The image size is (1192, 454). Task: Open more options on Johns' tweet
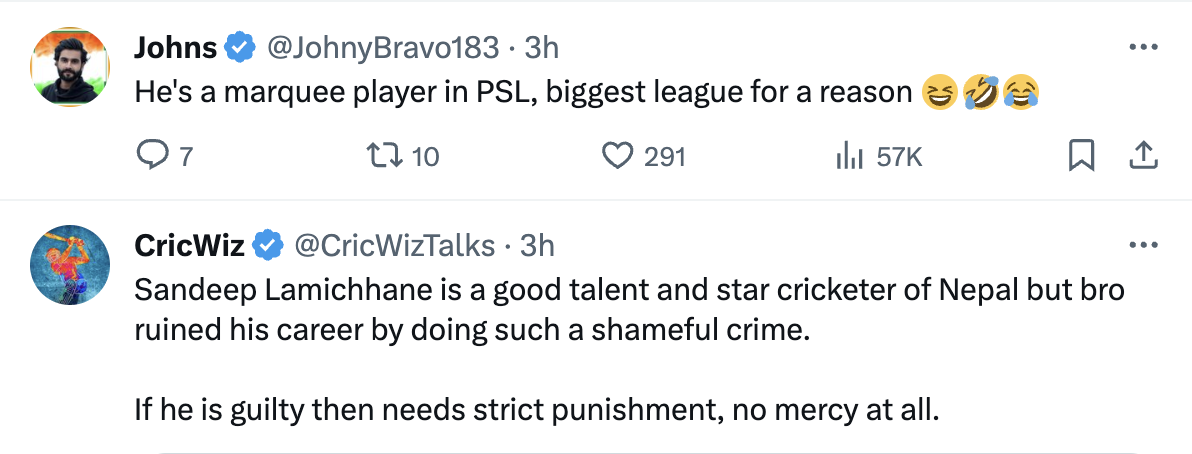point(1143,47)
